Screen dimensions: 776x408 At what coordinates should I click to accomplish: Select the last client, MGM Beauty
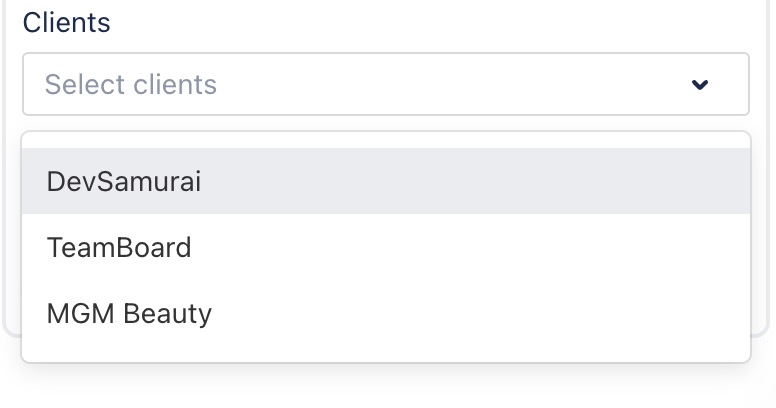[386, 314]
